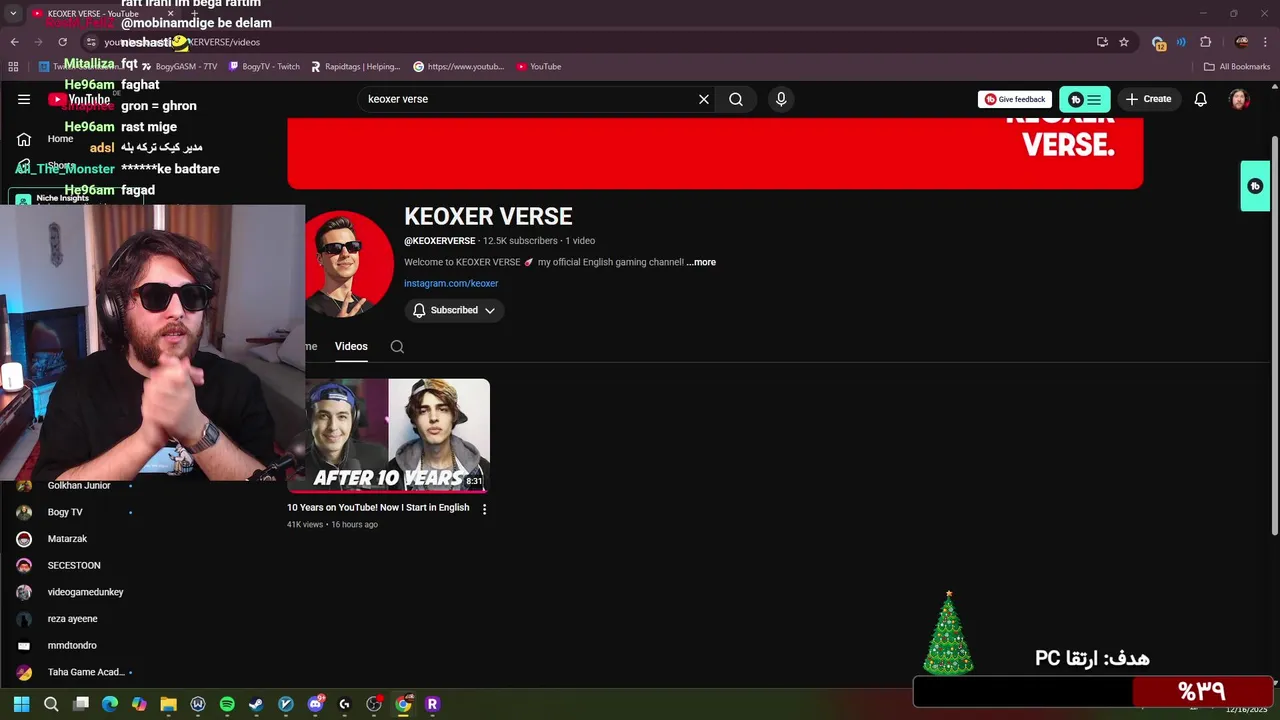
Task: Open YouTube account avatar menu
Action: coord(1239,99)
